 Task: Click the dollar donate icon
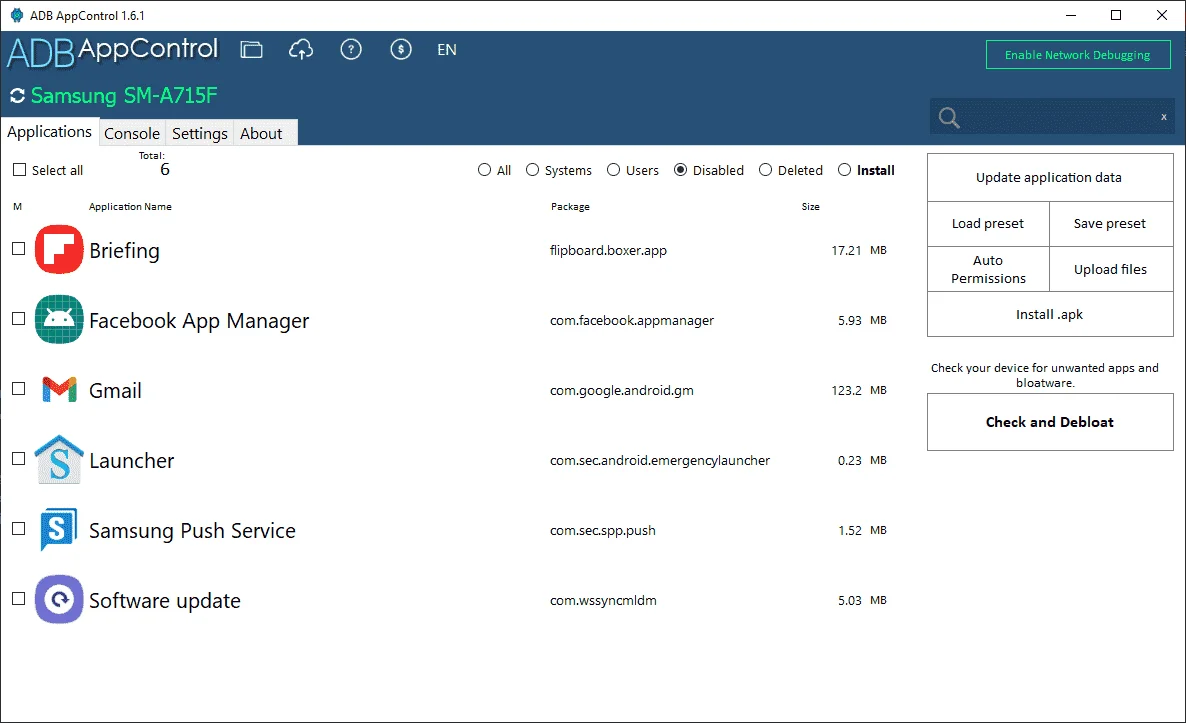[401, 50]
